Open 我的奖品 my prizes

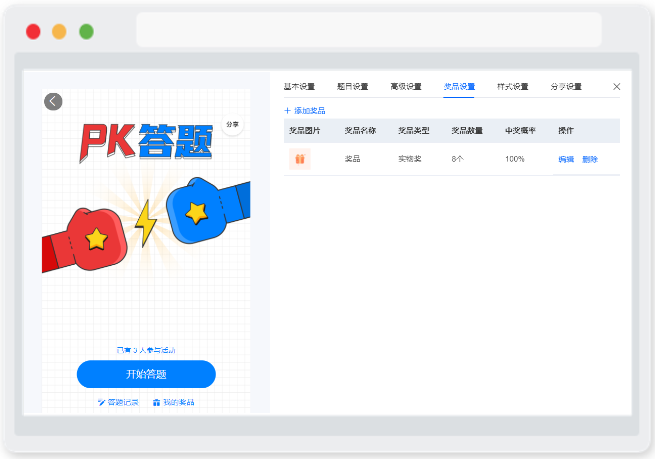click(173, 402)
